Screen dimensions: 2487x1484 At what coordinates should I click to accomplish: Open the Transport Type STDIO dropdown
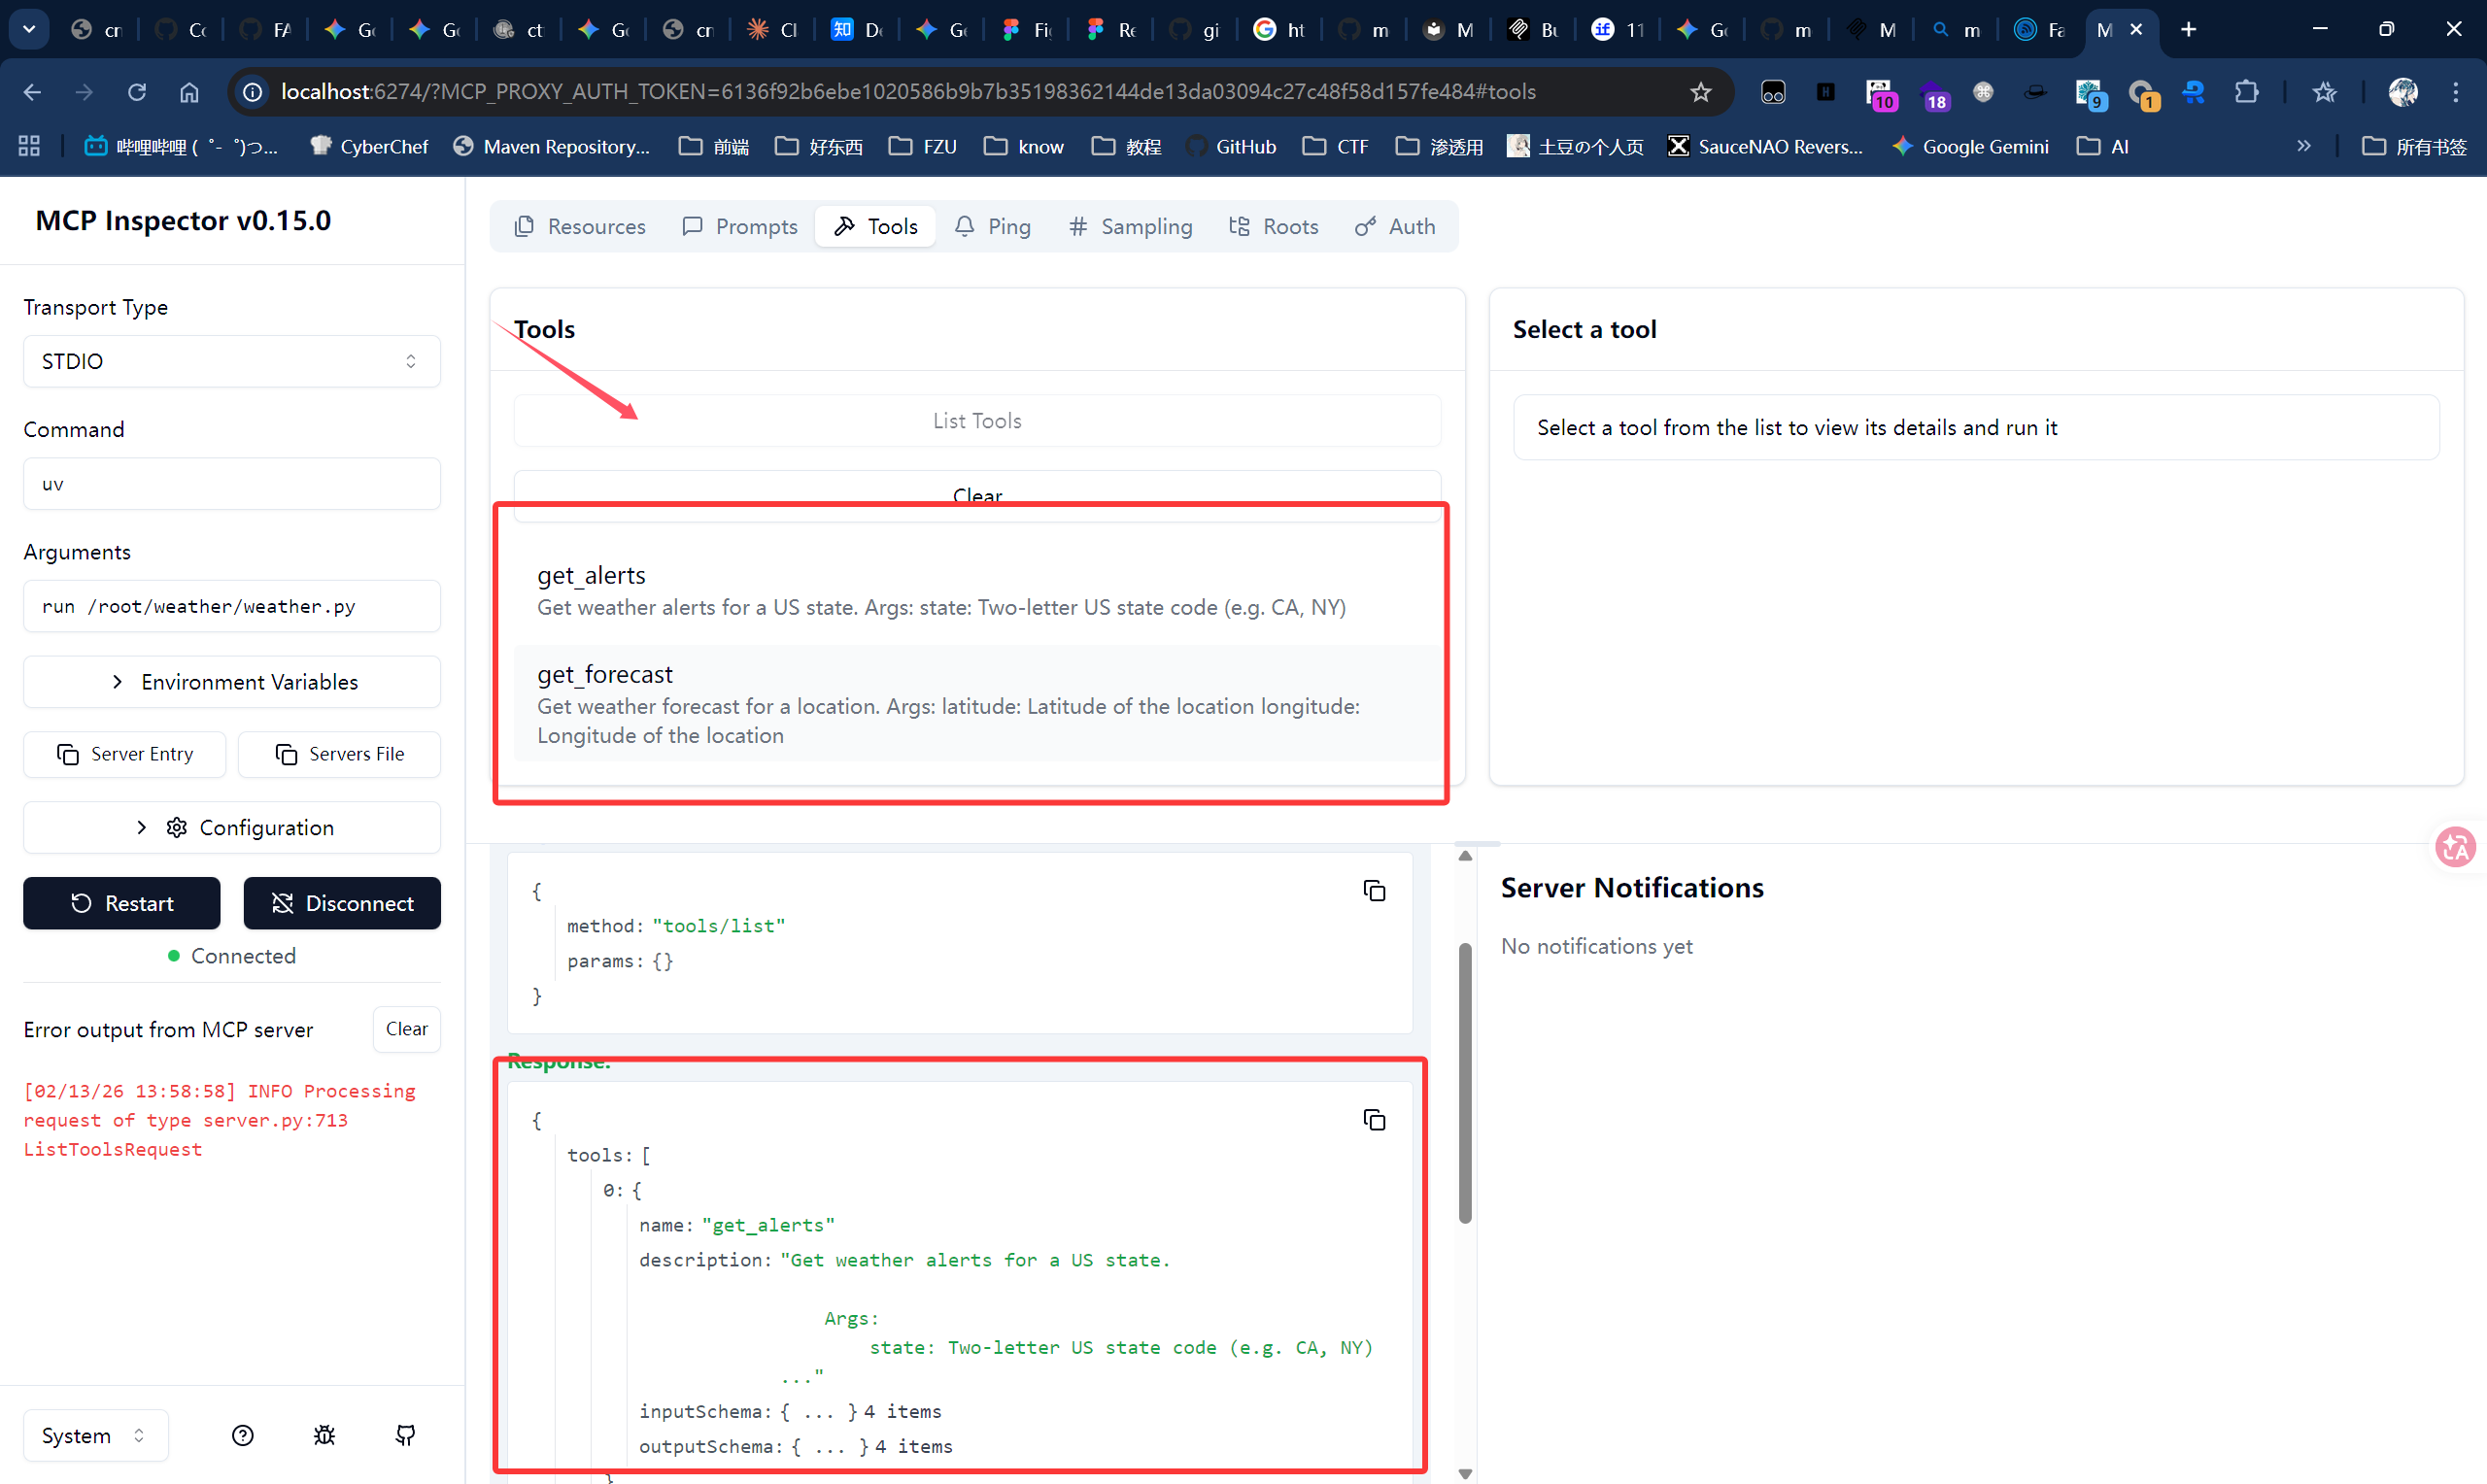pos(231,361)
